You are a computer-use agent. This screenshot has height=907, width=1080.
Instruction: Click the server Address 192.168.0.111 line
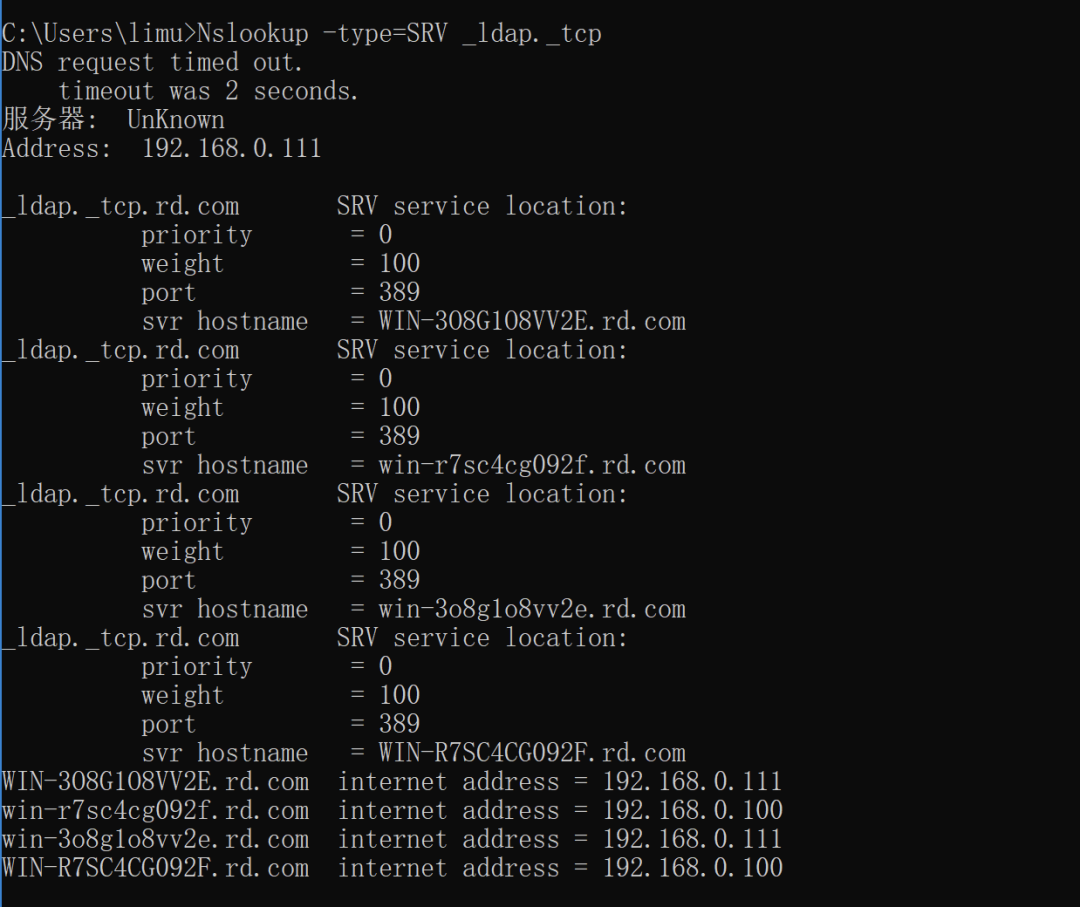tap(162, 149)
